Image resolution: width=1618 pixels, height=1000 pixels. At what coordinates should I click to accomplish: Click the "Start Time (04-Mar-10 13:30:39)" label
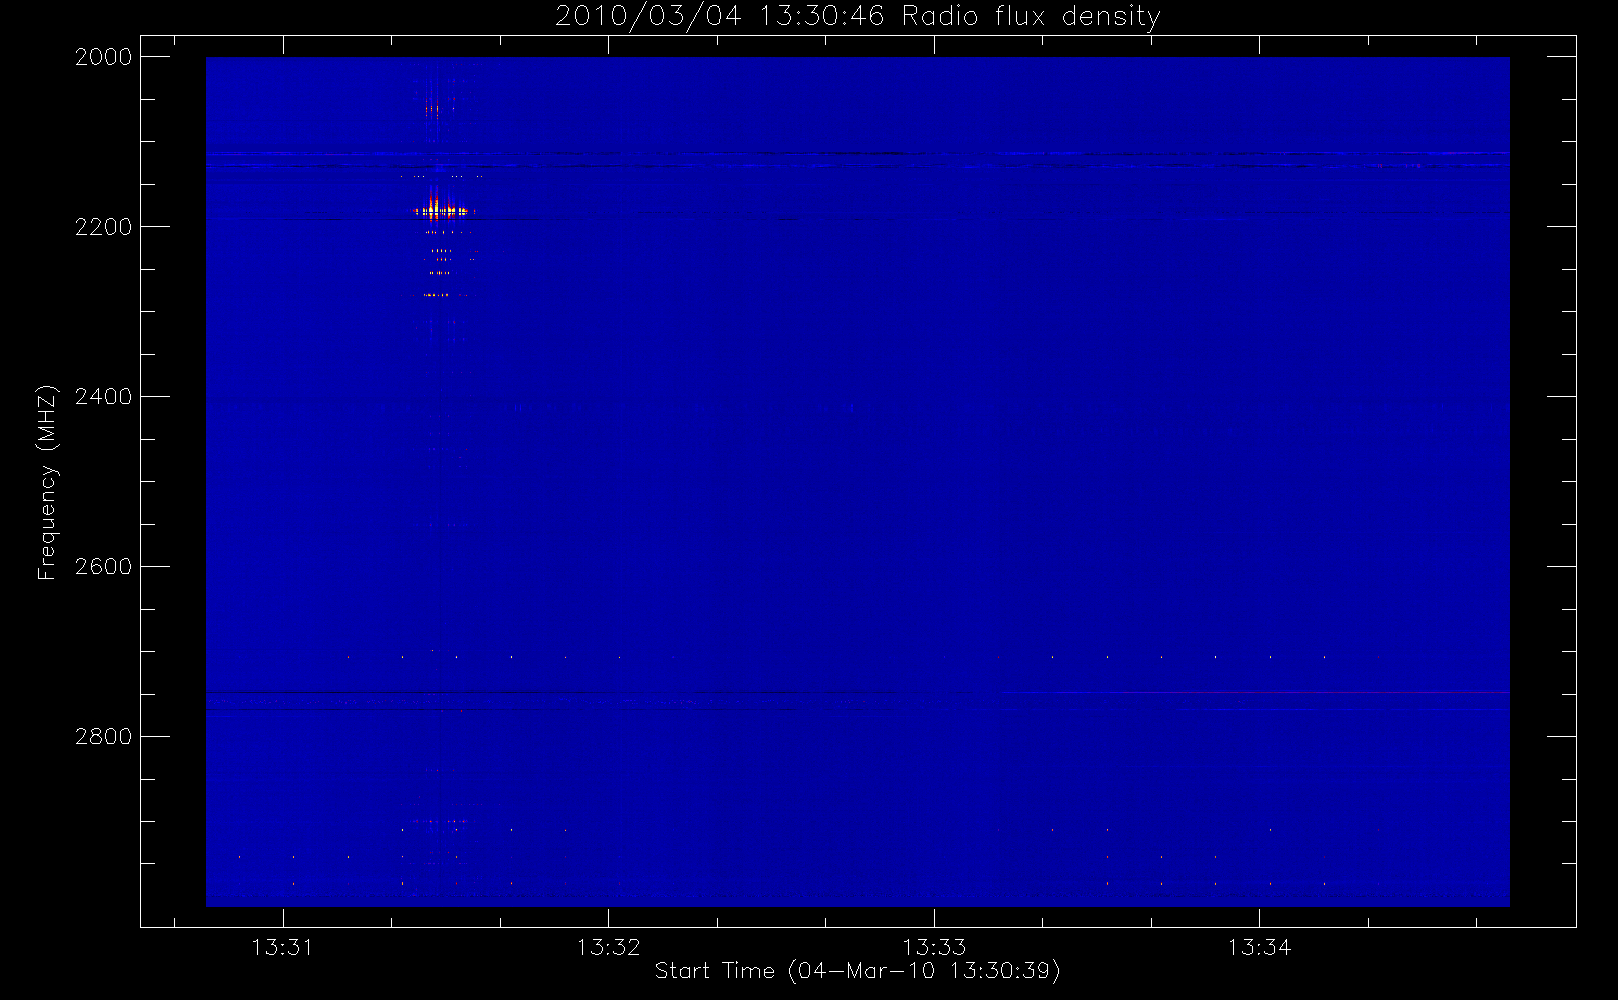(857, 971)
